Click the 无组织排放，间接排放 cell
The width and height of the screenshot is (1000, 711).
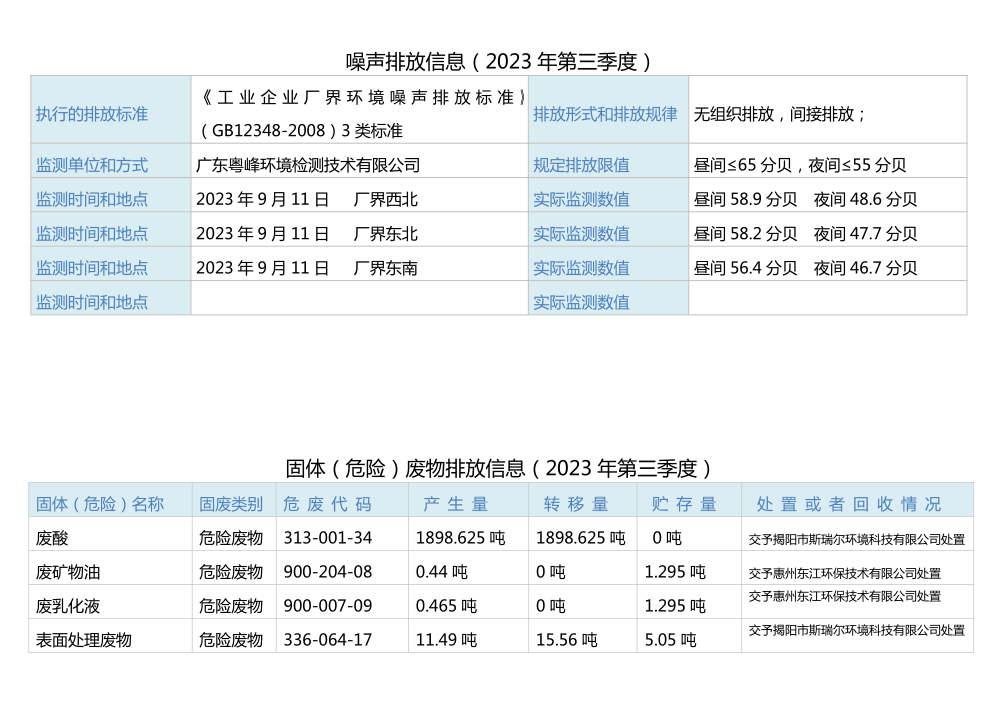point(828,110)
